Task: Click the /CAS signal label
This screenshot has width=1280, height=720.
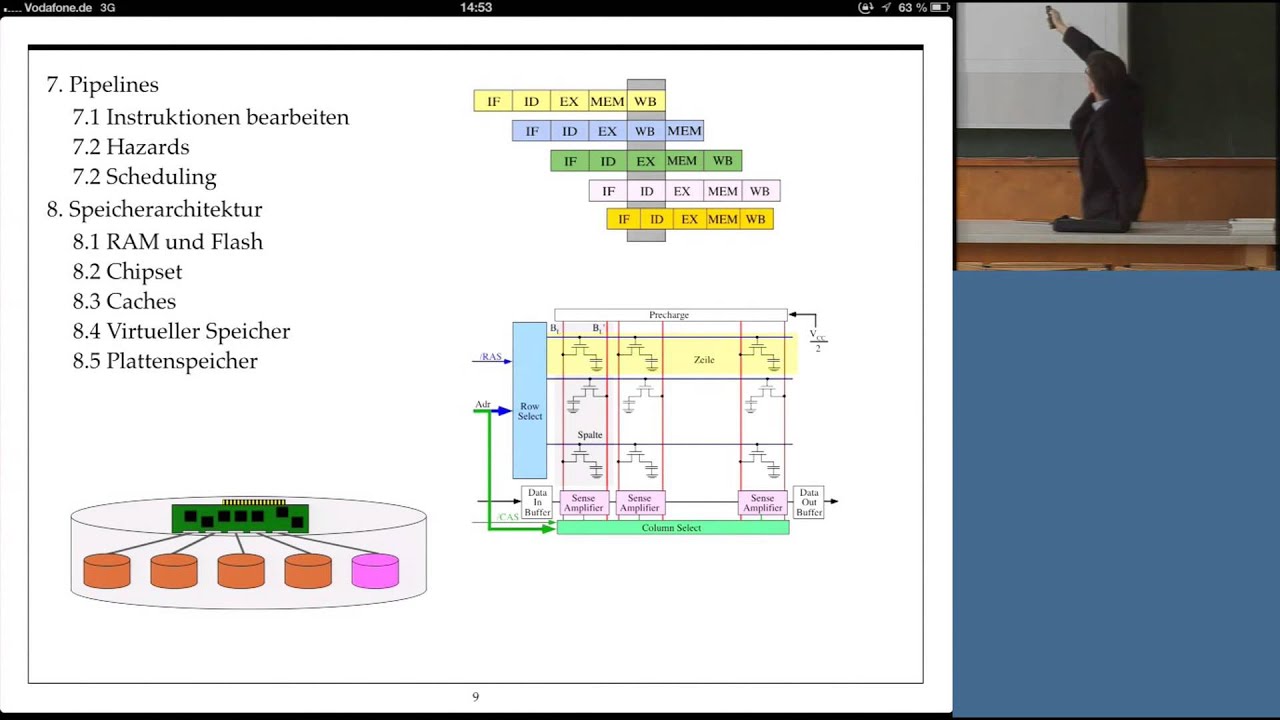Action: point(508,517)
